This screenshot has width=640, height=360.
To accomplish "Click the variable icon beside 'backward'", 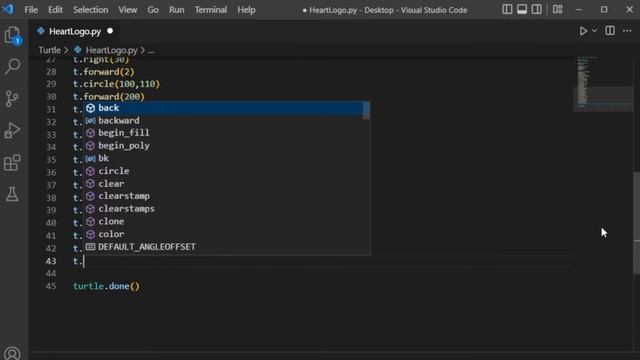I will click(x=91, y=120).
